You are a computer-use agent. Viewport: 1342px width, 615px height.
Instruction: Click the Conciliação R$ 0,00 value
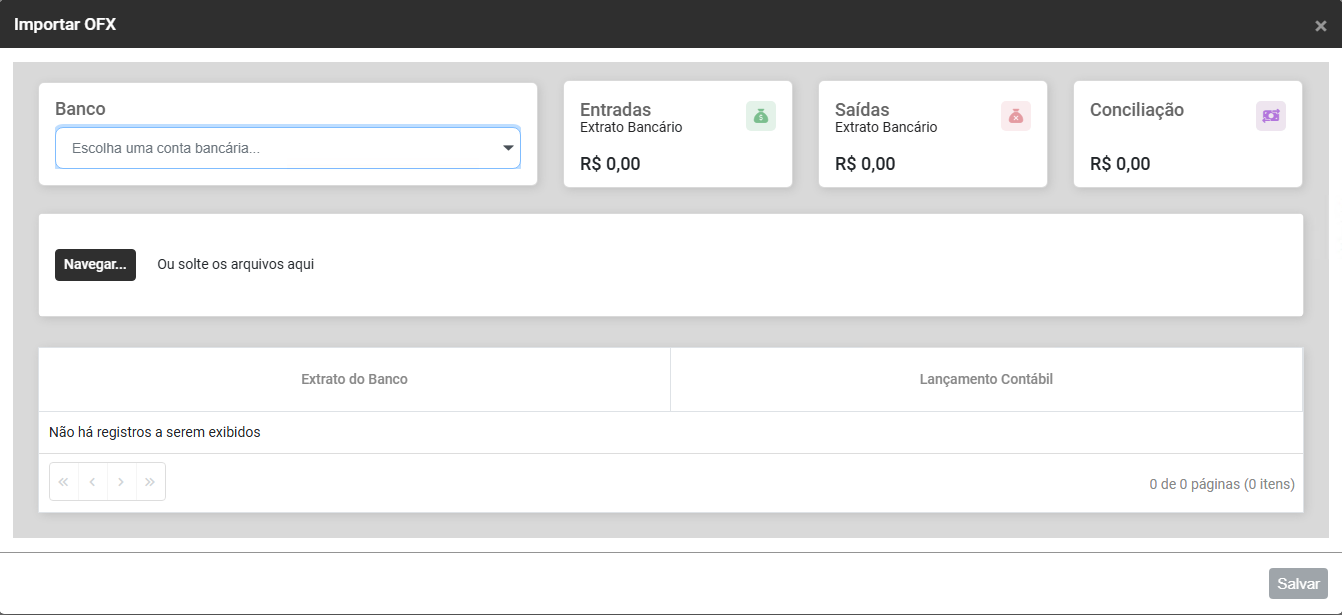(x=1120, y=164)
